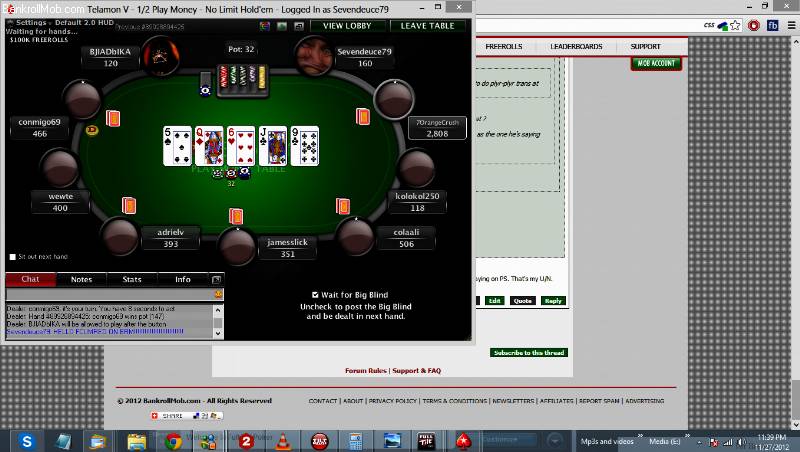Click the chat message input field

coord(109,294)
